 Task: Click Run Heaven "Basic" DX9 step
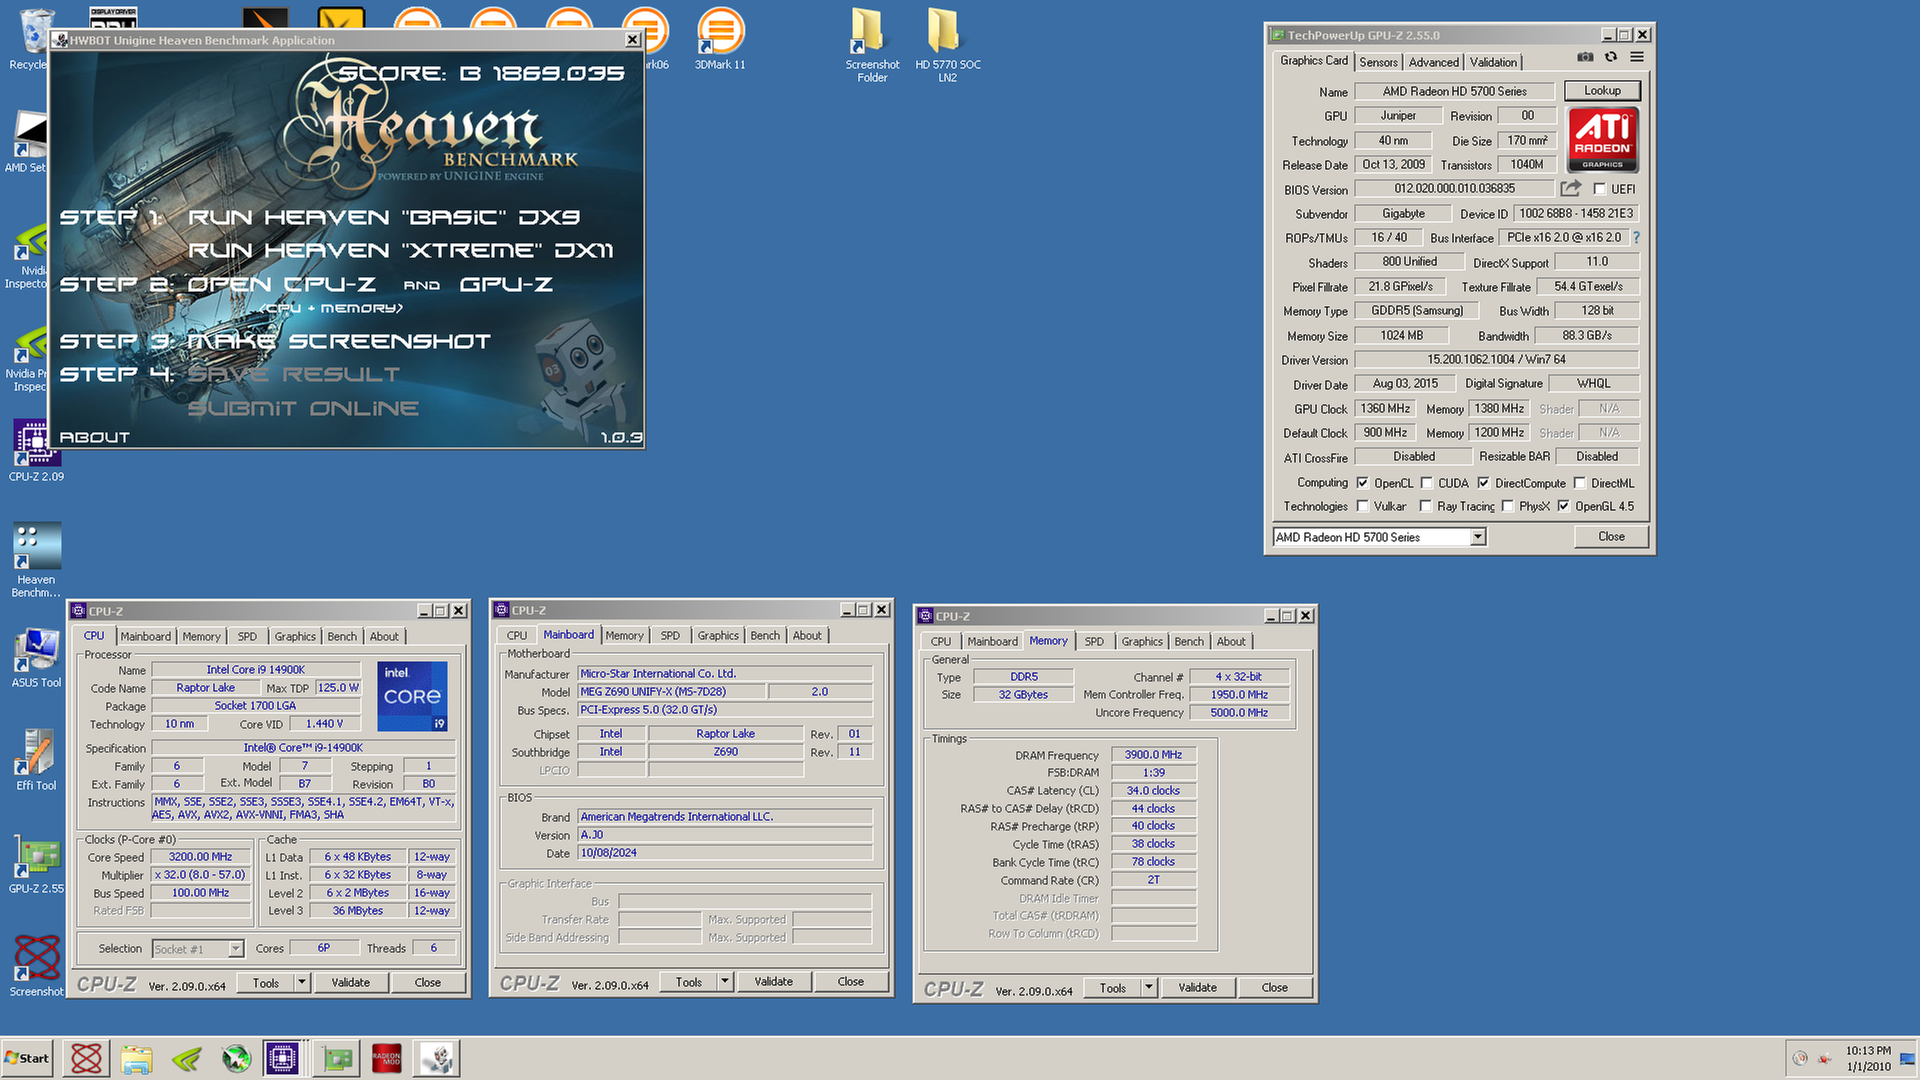384,217
